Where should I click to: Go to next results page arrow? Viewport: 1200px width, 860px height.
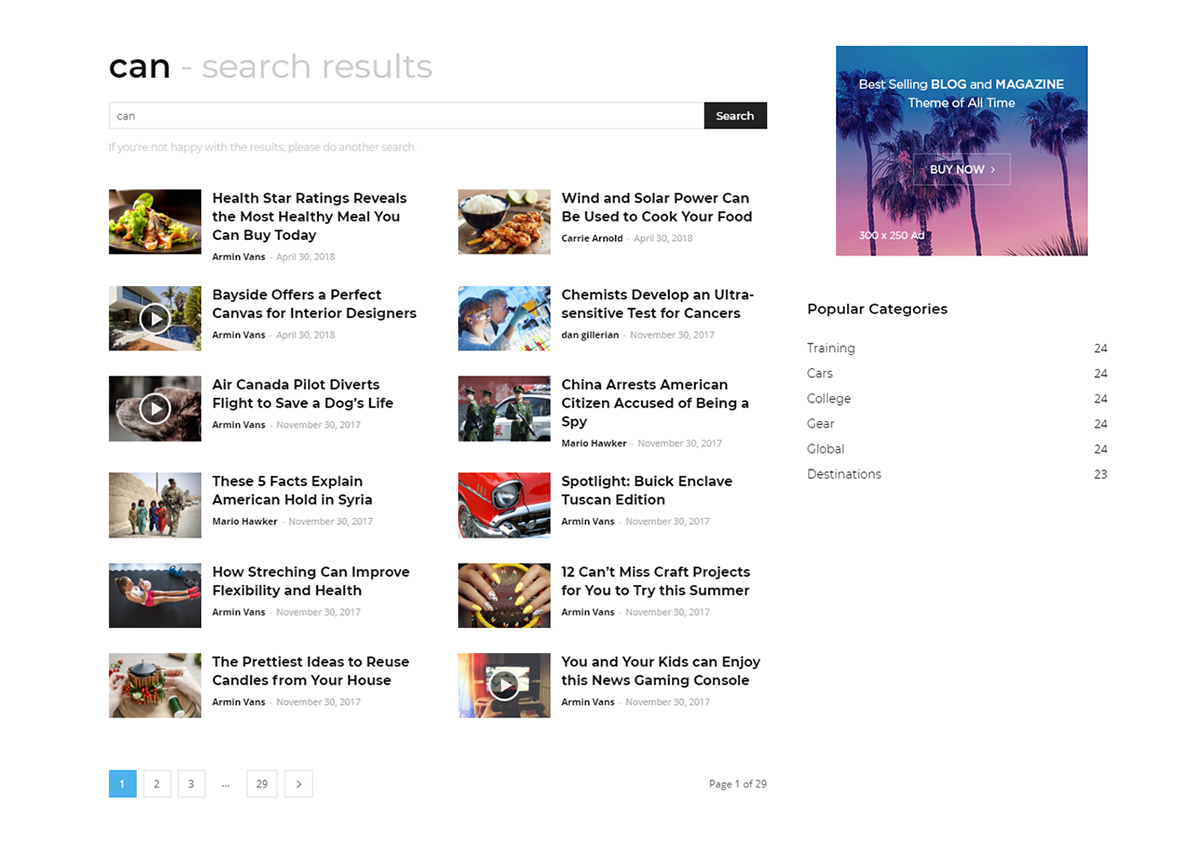[x=298, y=784]
